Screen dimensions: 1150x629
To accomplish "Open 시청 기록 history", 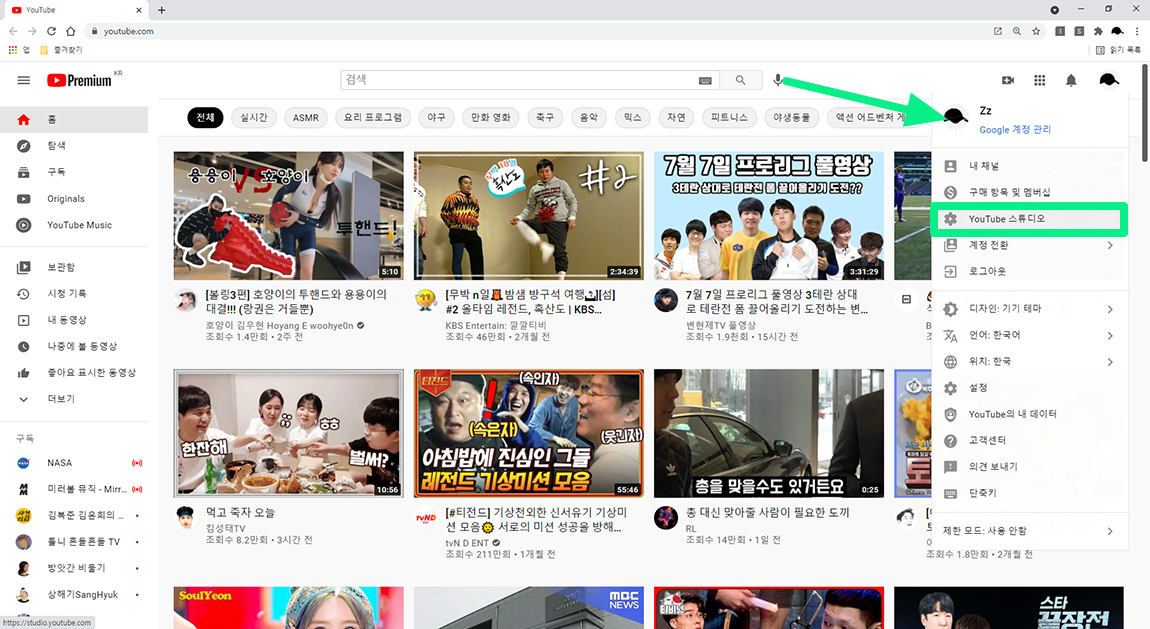I will (74, 293).
